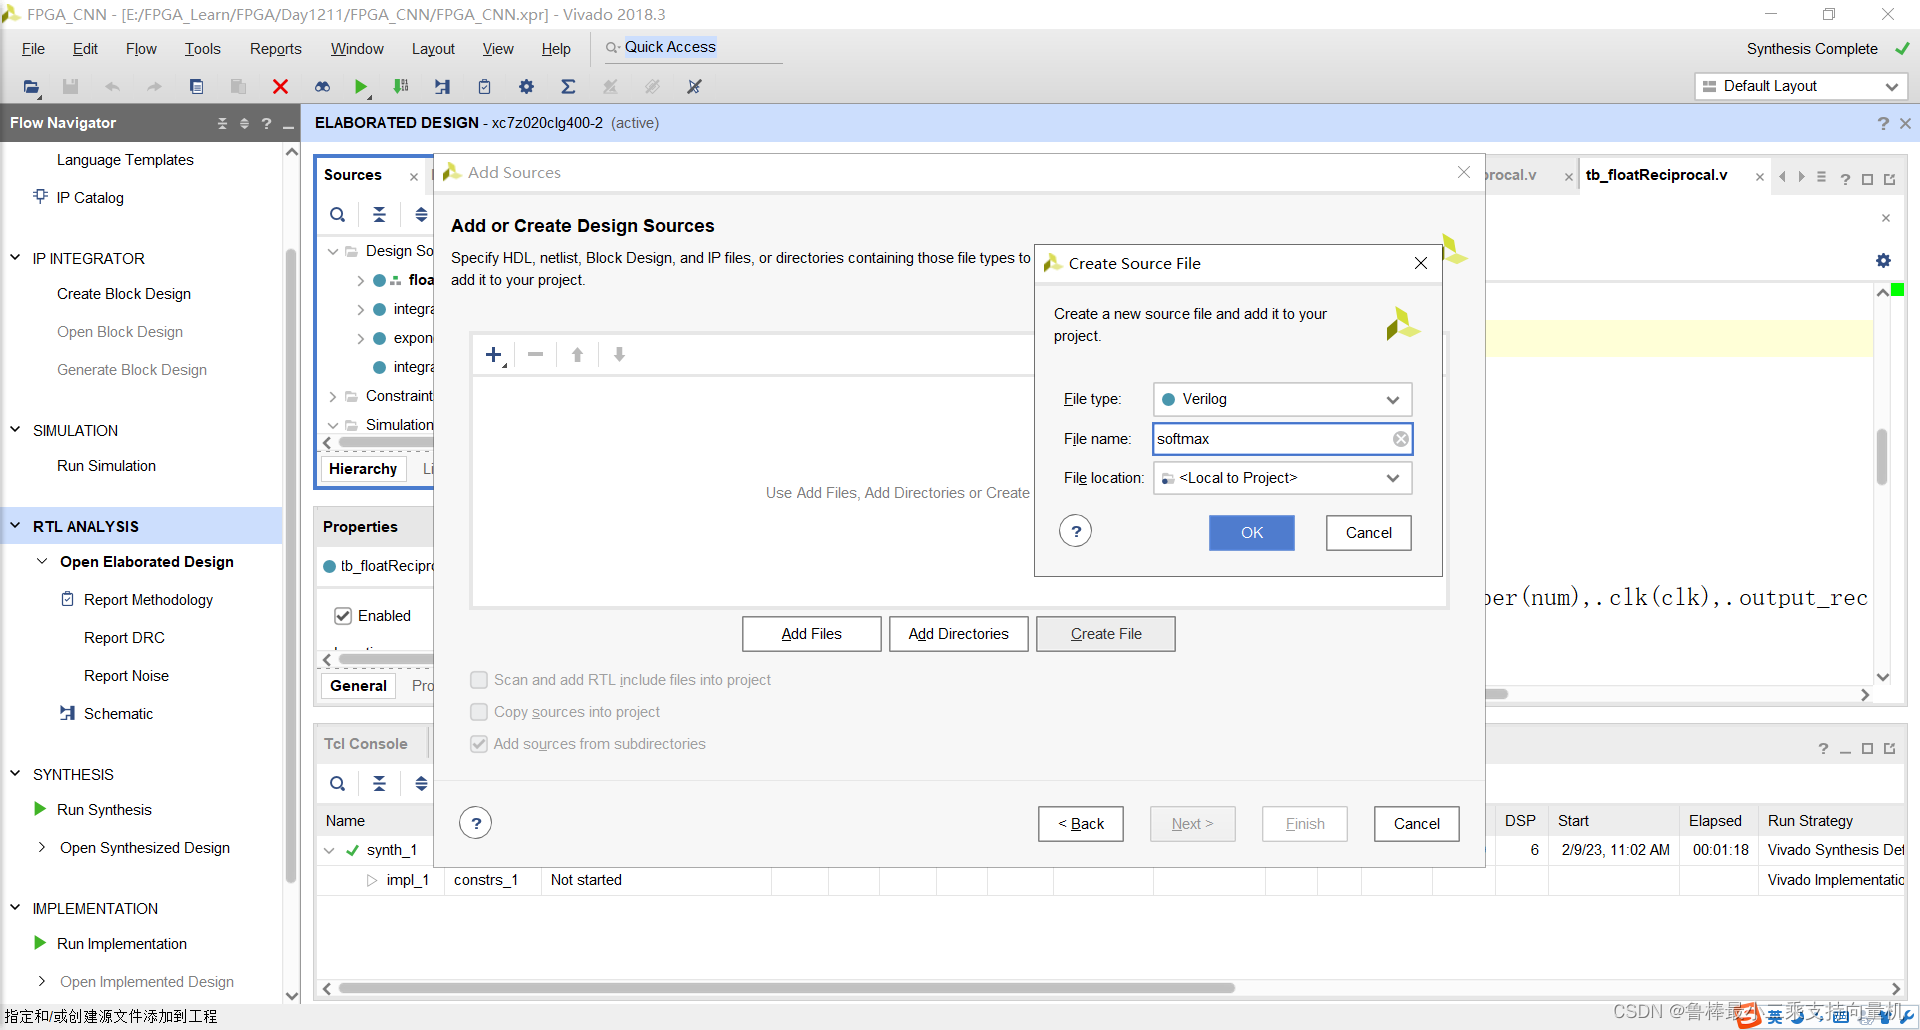This screenshot has height=1030, width=1920.
Task: Open the File menu
Action: pyautogui.click(x=33, y=49)
